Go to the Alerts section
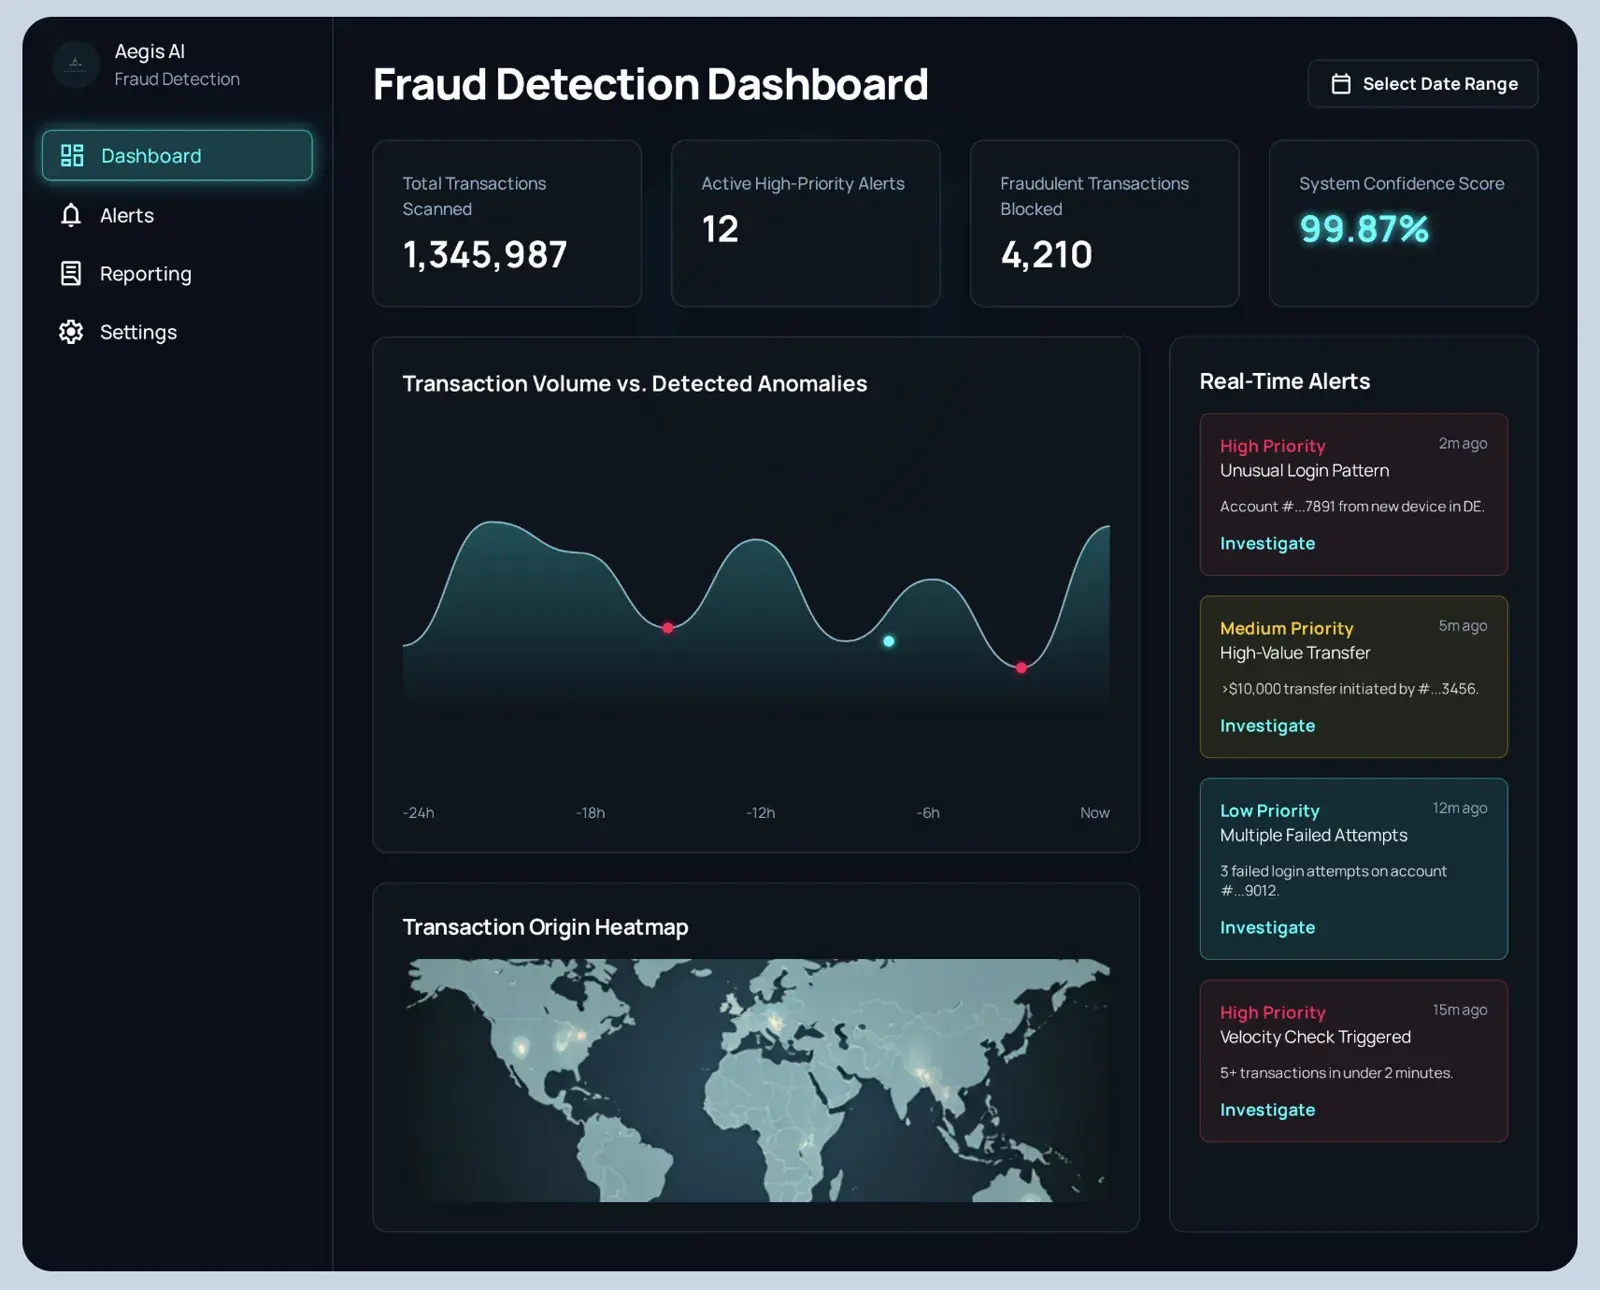The image size is (1600, 1290). tap(177, 215)
